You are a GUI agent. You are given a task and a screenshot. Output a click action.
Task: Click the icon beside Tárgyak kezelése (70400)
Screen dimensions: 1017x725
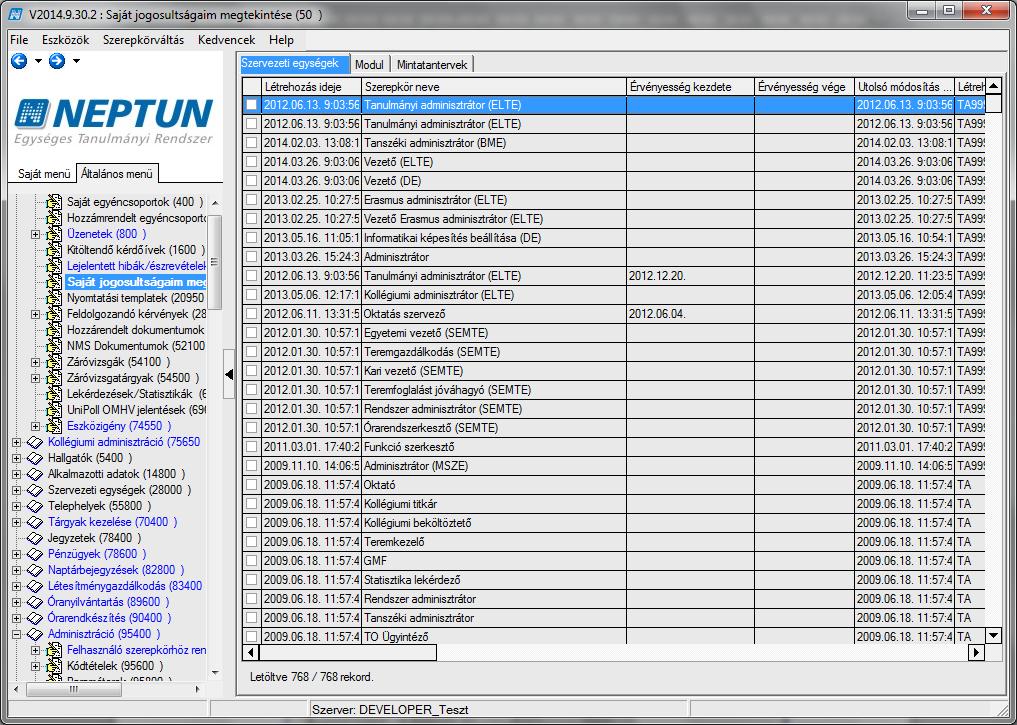[x=35, y=522]
